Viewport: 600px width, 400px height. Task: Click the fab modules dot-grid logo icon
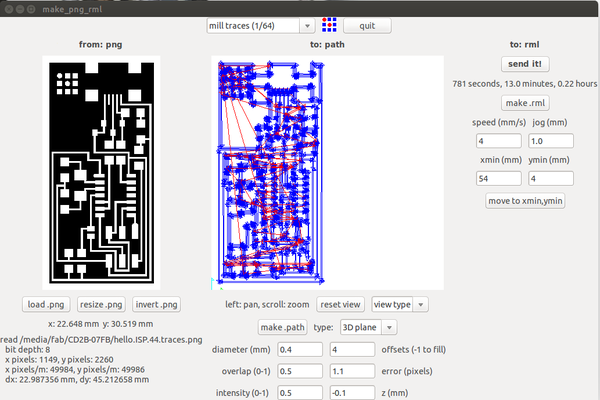329,25
